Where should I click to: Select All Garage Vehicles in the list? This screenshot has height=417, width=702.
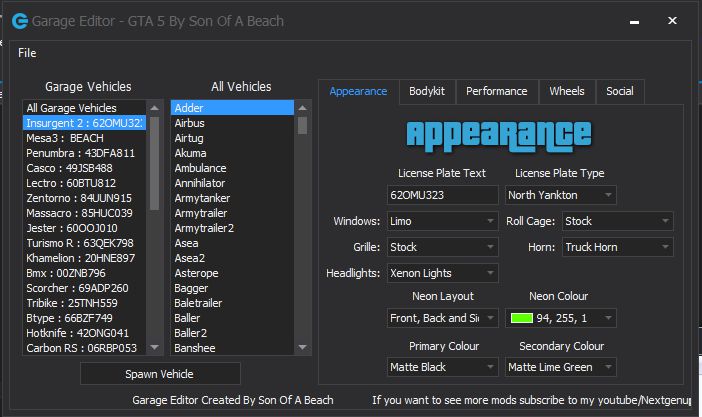click(x=84, y=108)
